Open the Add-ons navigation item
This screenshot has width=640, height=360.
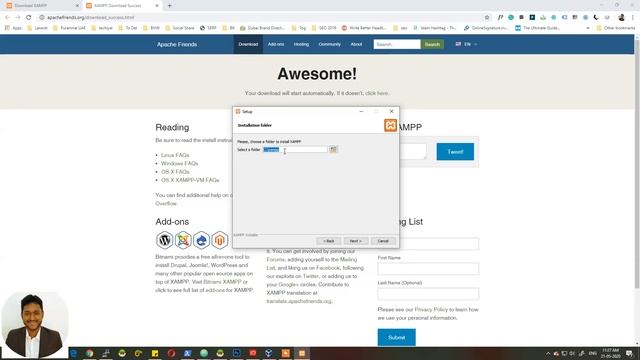276,44
